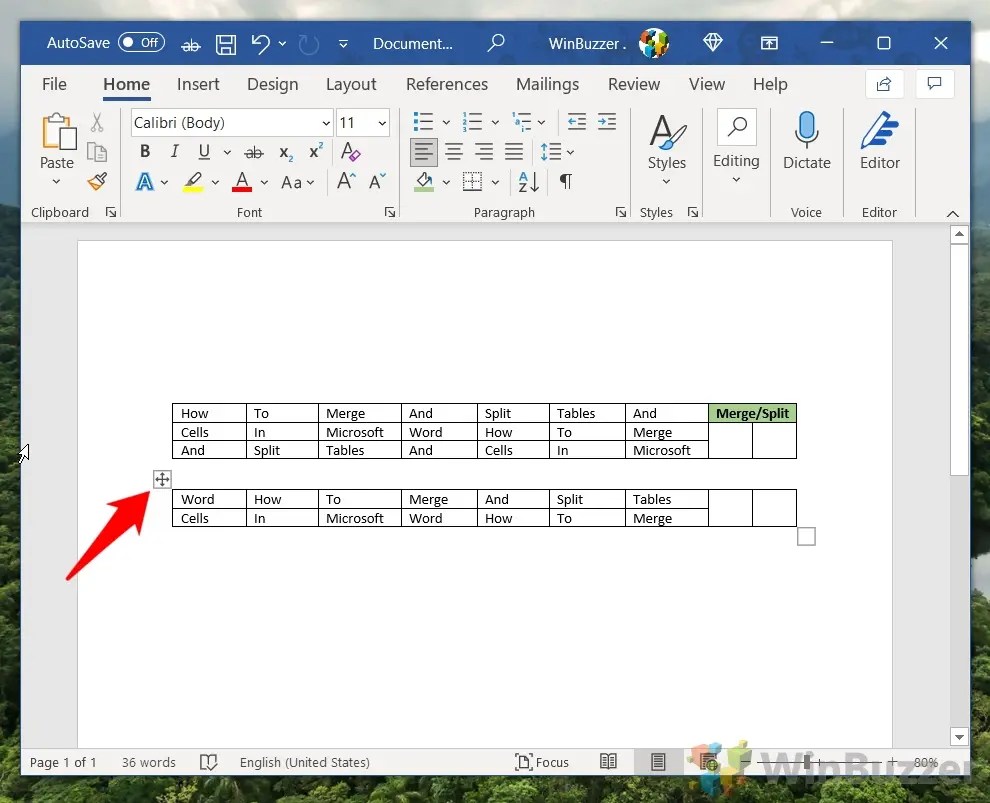Sort the selected text
Viewport: 990px width, 803px height.
tap(527, 182)
